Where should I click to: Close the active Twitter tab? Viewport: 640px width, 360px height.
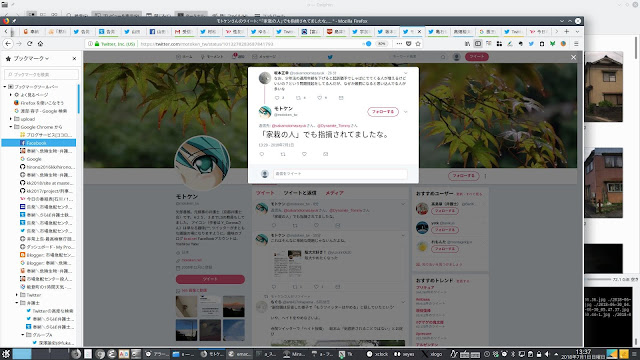pos(419,31)
